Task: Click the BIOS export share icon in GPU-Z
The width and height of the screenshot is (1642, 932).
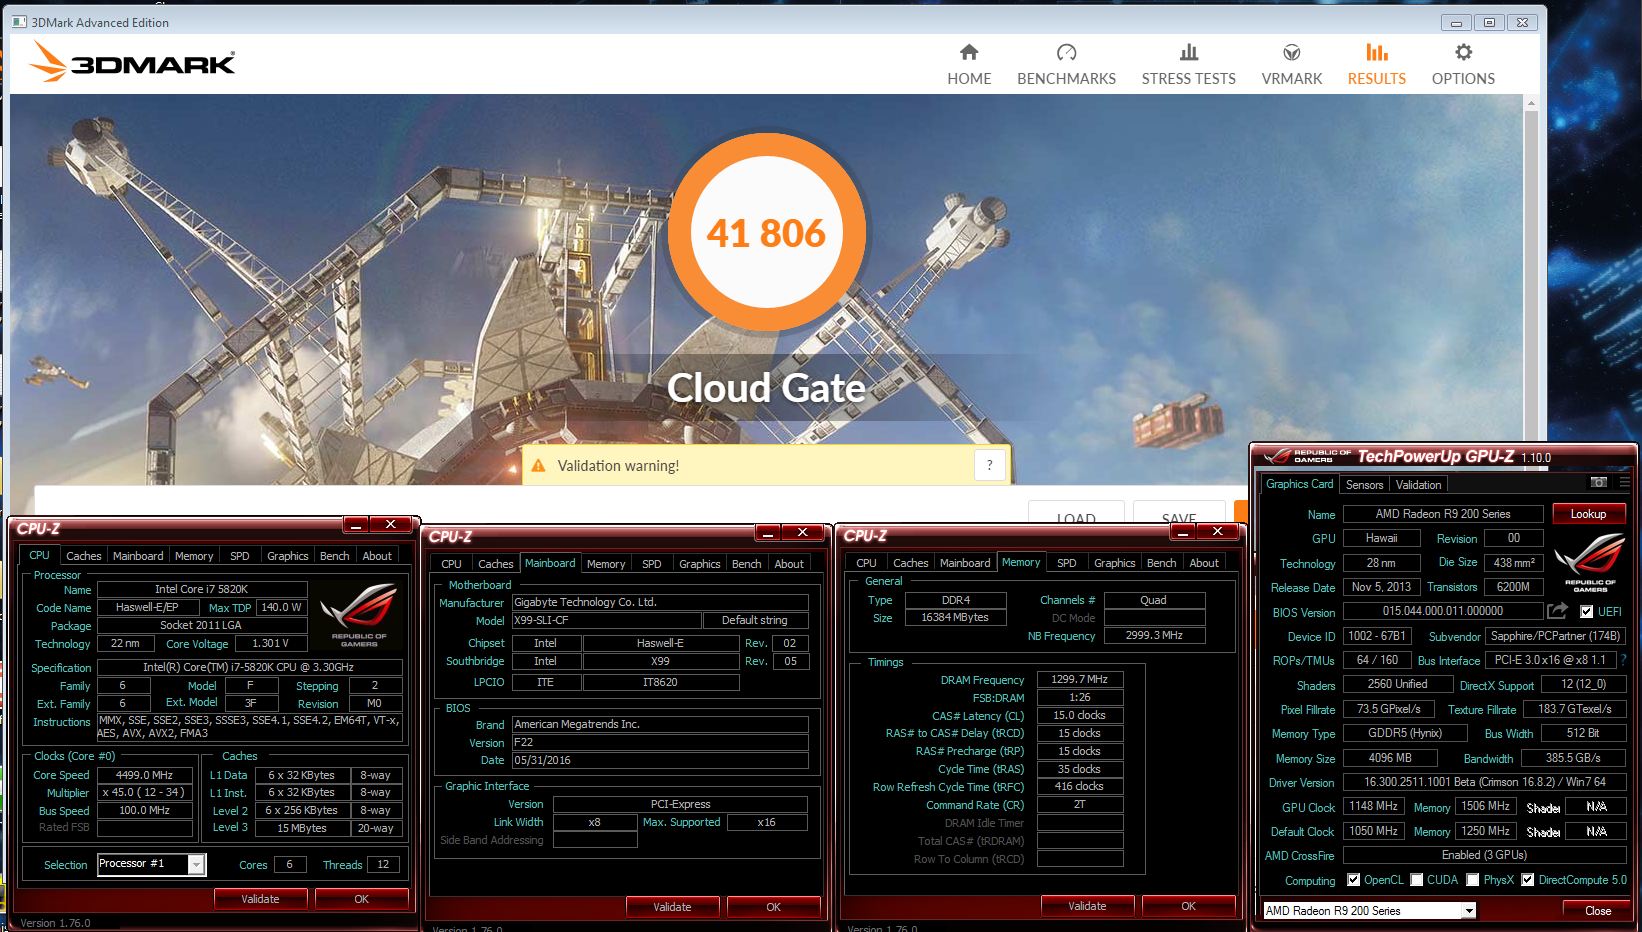Action: (1557, 611)
